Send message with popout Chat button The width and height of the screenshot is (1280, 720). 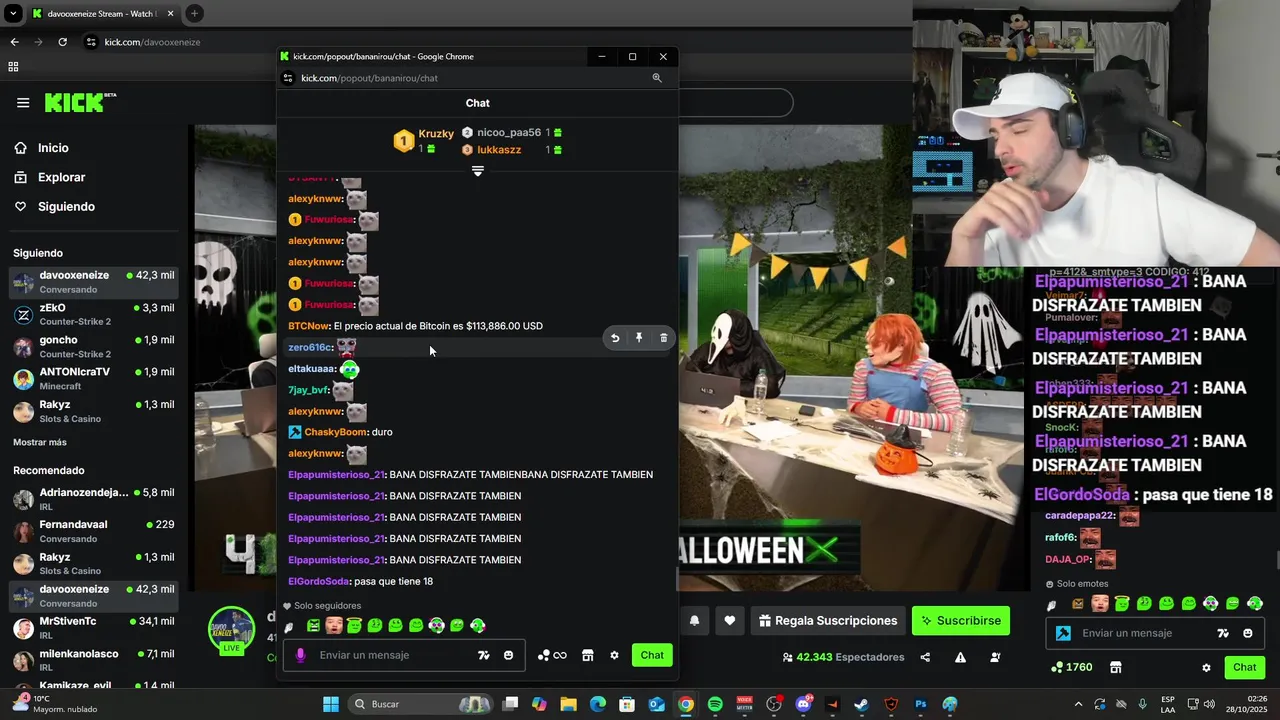[x=652, y=655]
